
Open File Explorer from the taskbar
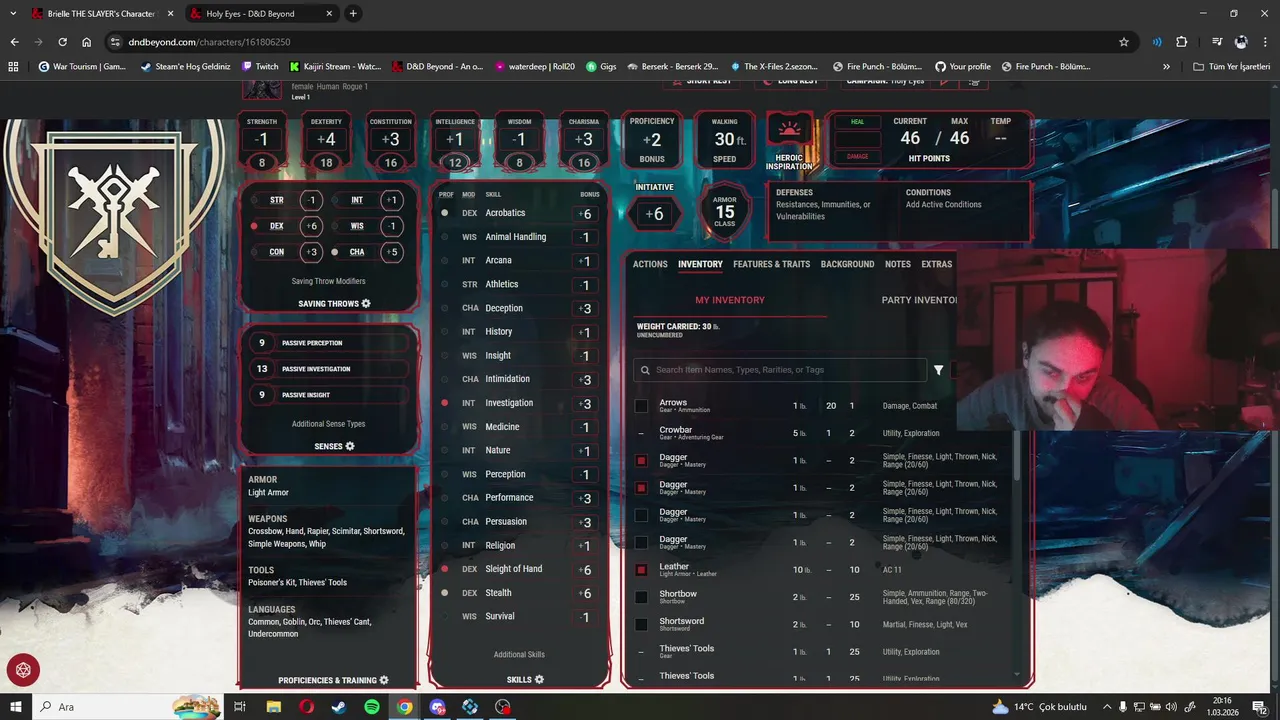point(273,707)
